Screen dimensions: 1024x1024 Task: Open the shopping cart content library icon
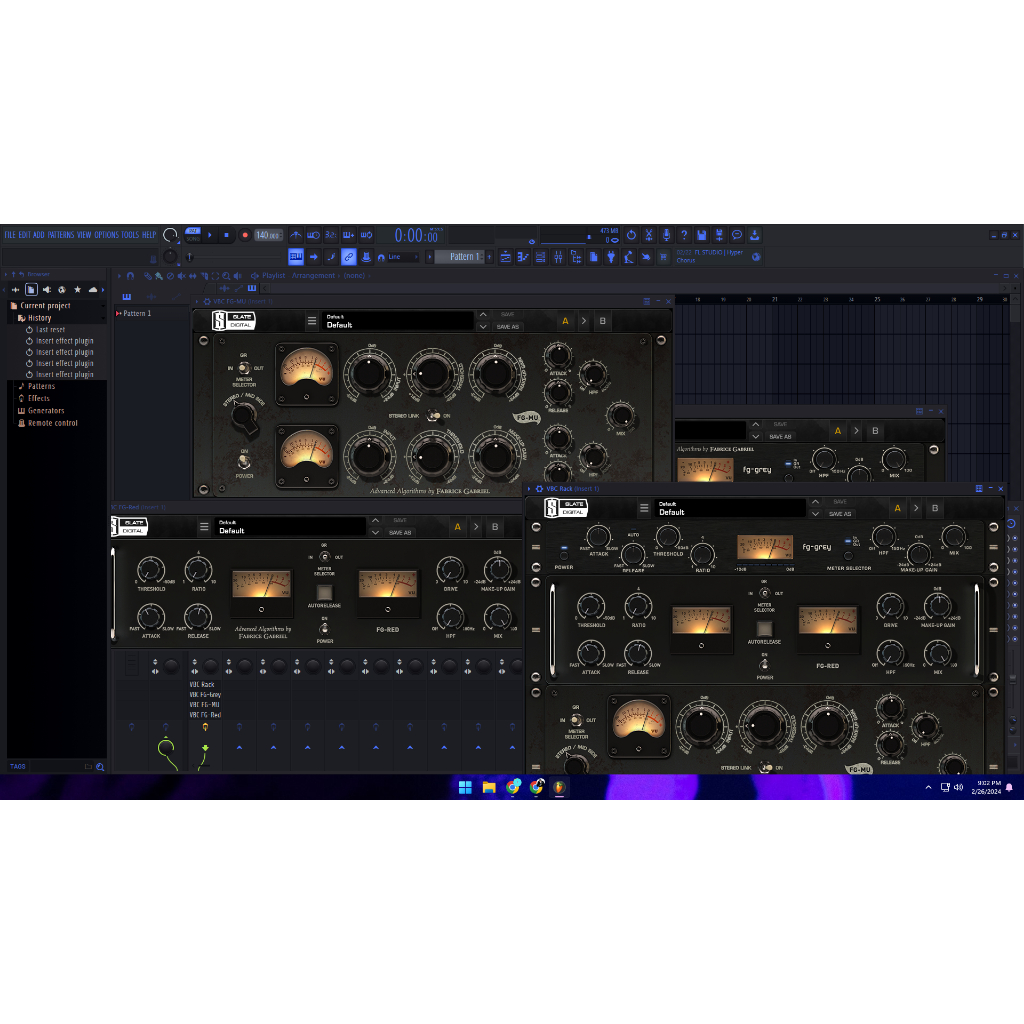click(x=664, y=257)
